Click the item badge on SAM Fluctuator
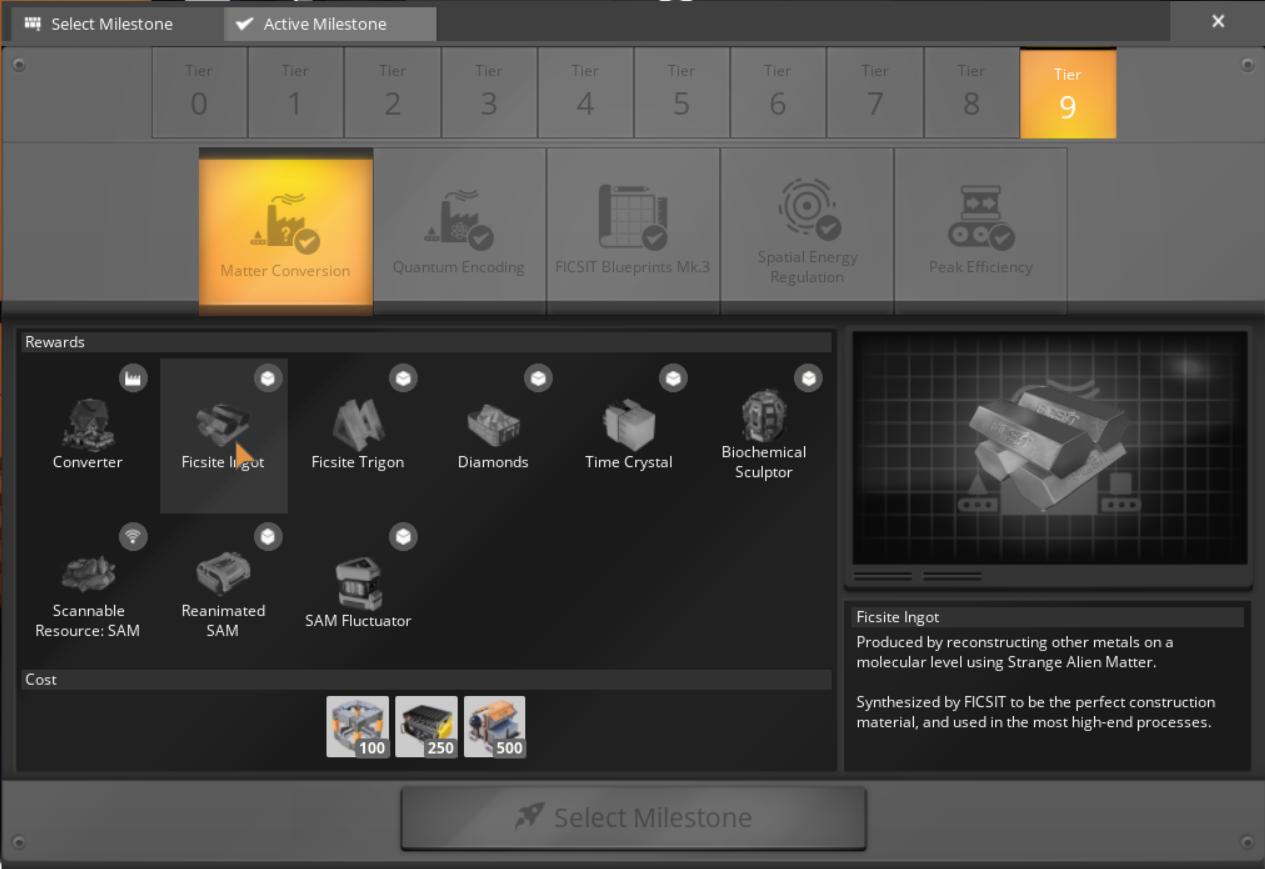The image size is (1265, 869). tap(403, 536)
